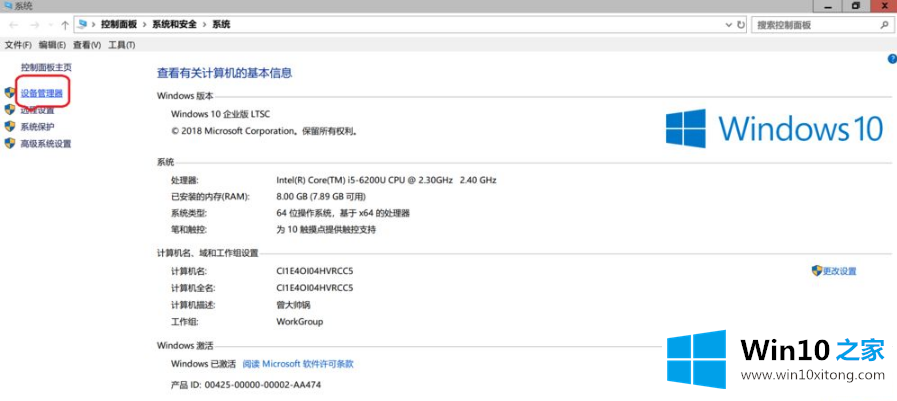The height and width of the screenshot is (401, 897).
Task: Click the WorkGroup workgroup value
Action: click(300, 321)
